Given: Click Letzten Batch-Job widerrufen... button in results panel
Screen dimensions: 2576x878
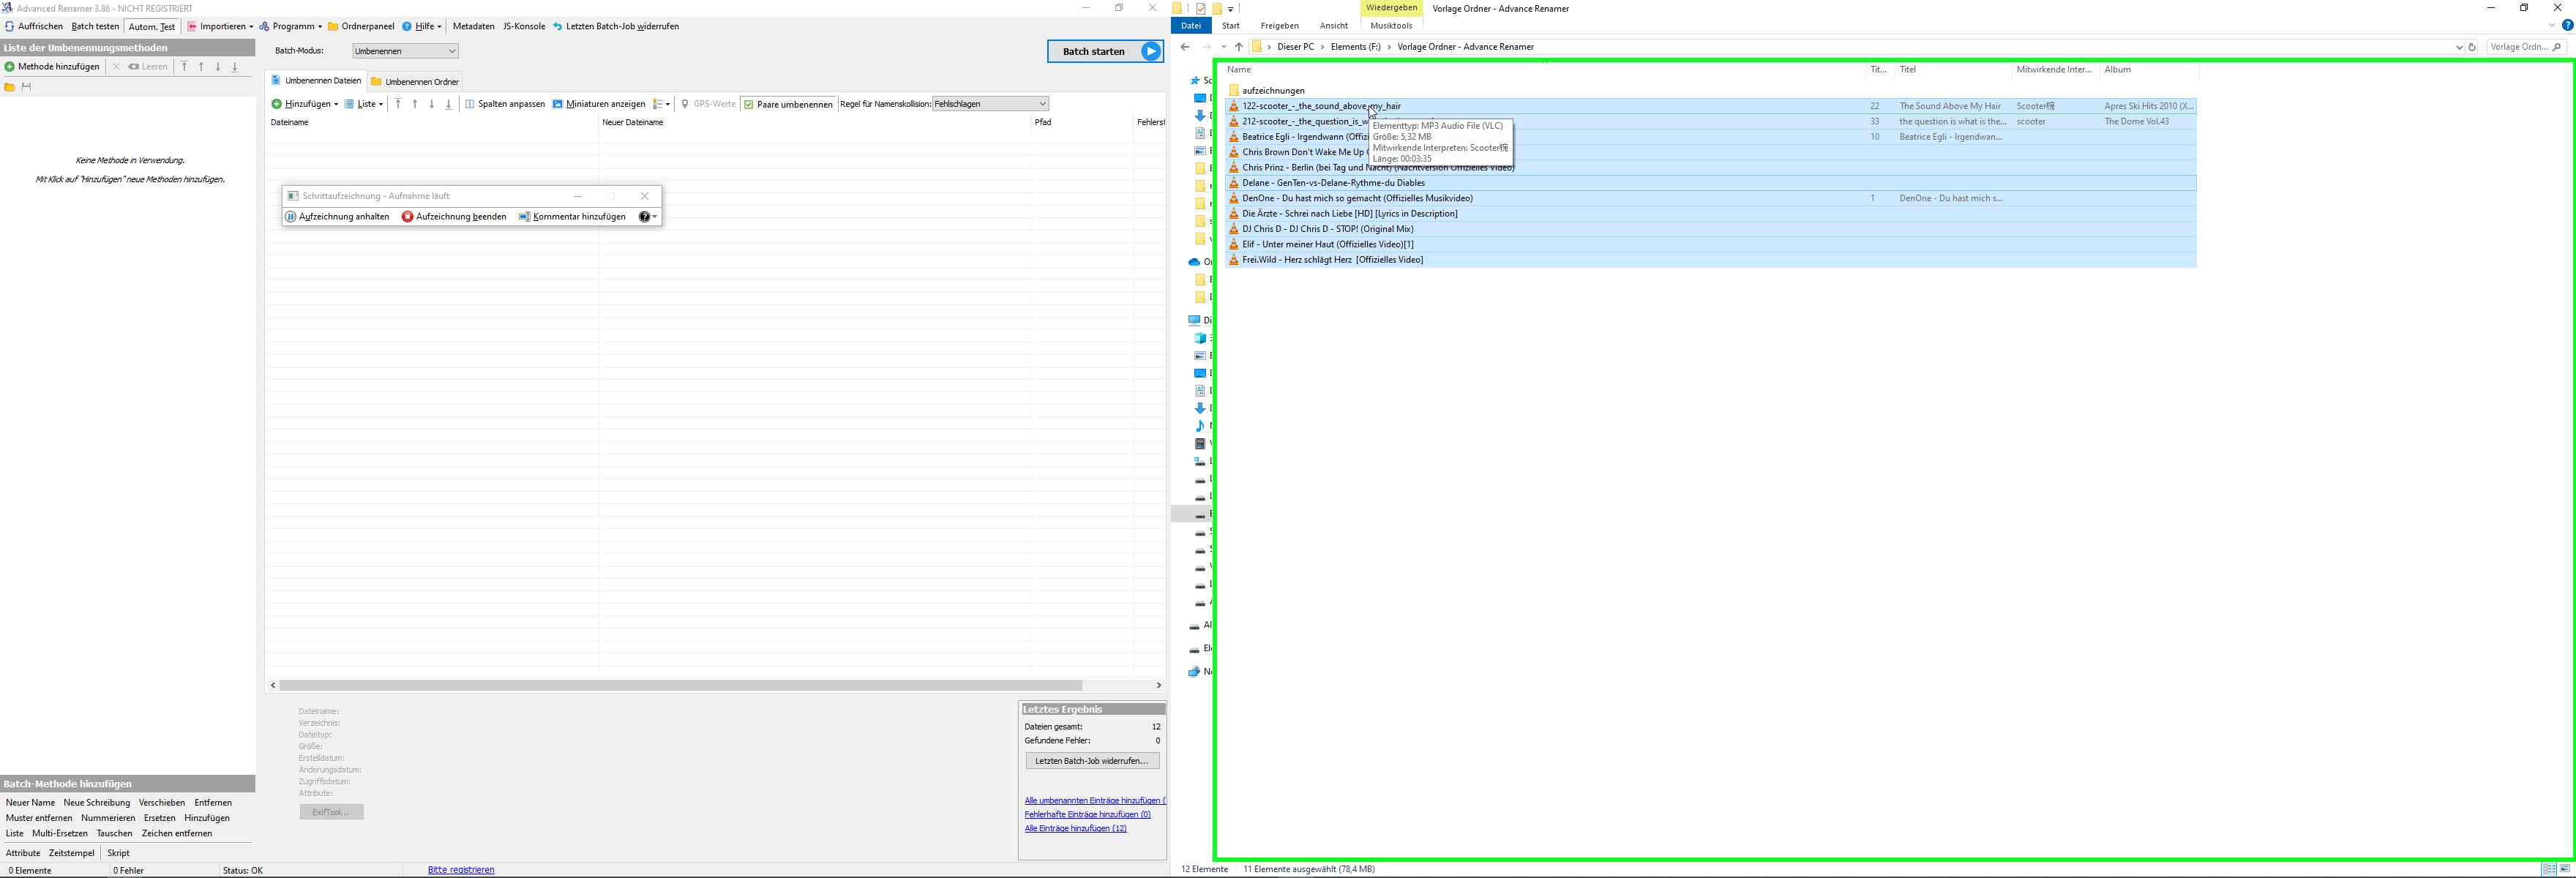Looking at the screenshot, I should click(1092, 761).
